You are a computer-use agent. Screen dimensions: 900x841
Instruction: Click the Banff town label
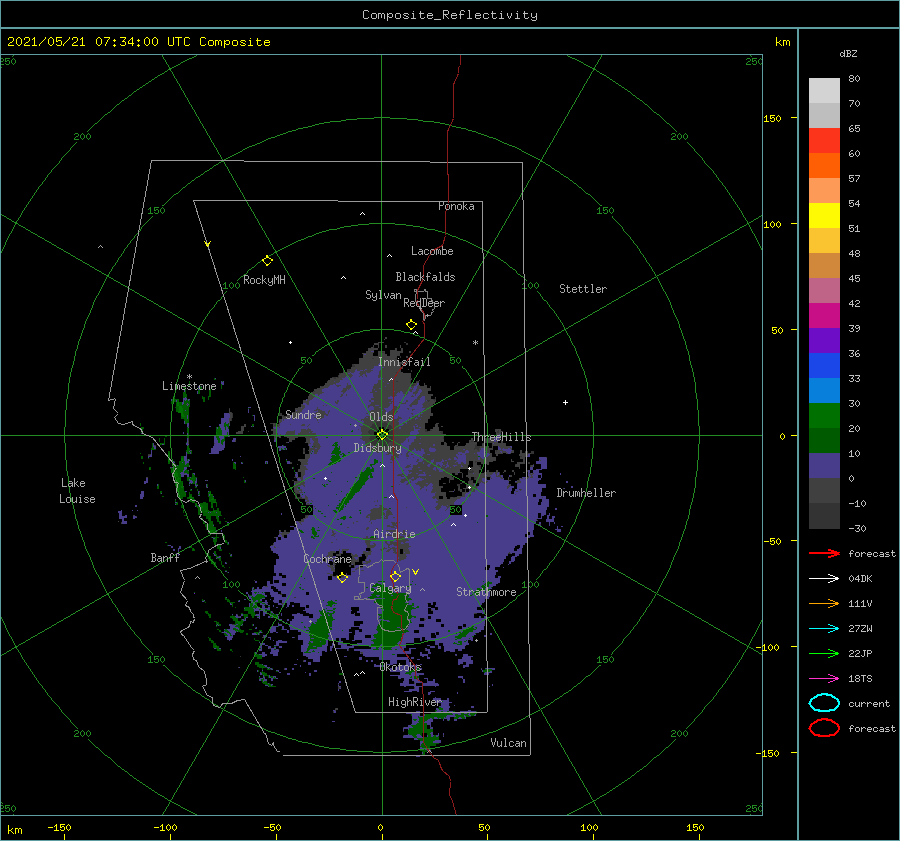pos(165,558)
